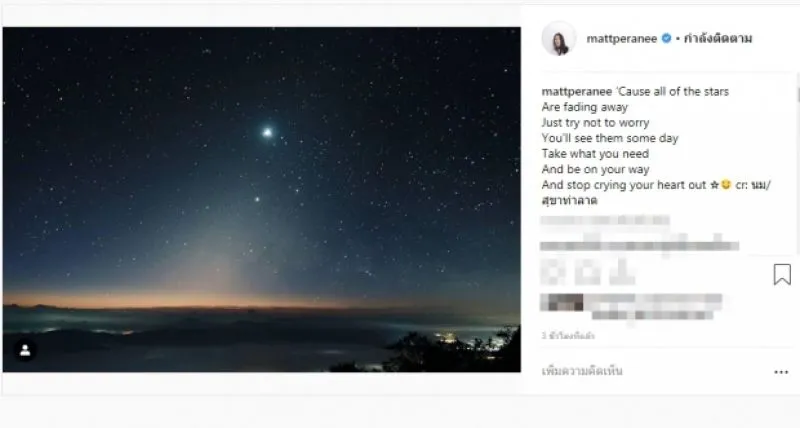Toggle the กำลังติดตาม following status
The height and width of the screenshot is (428, 800).
[717, 39]
